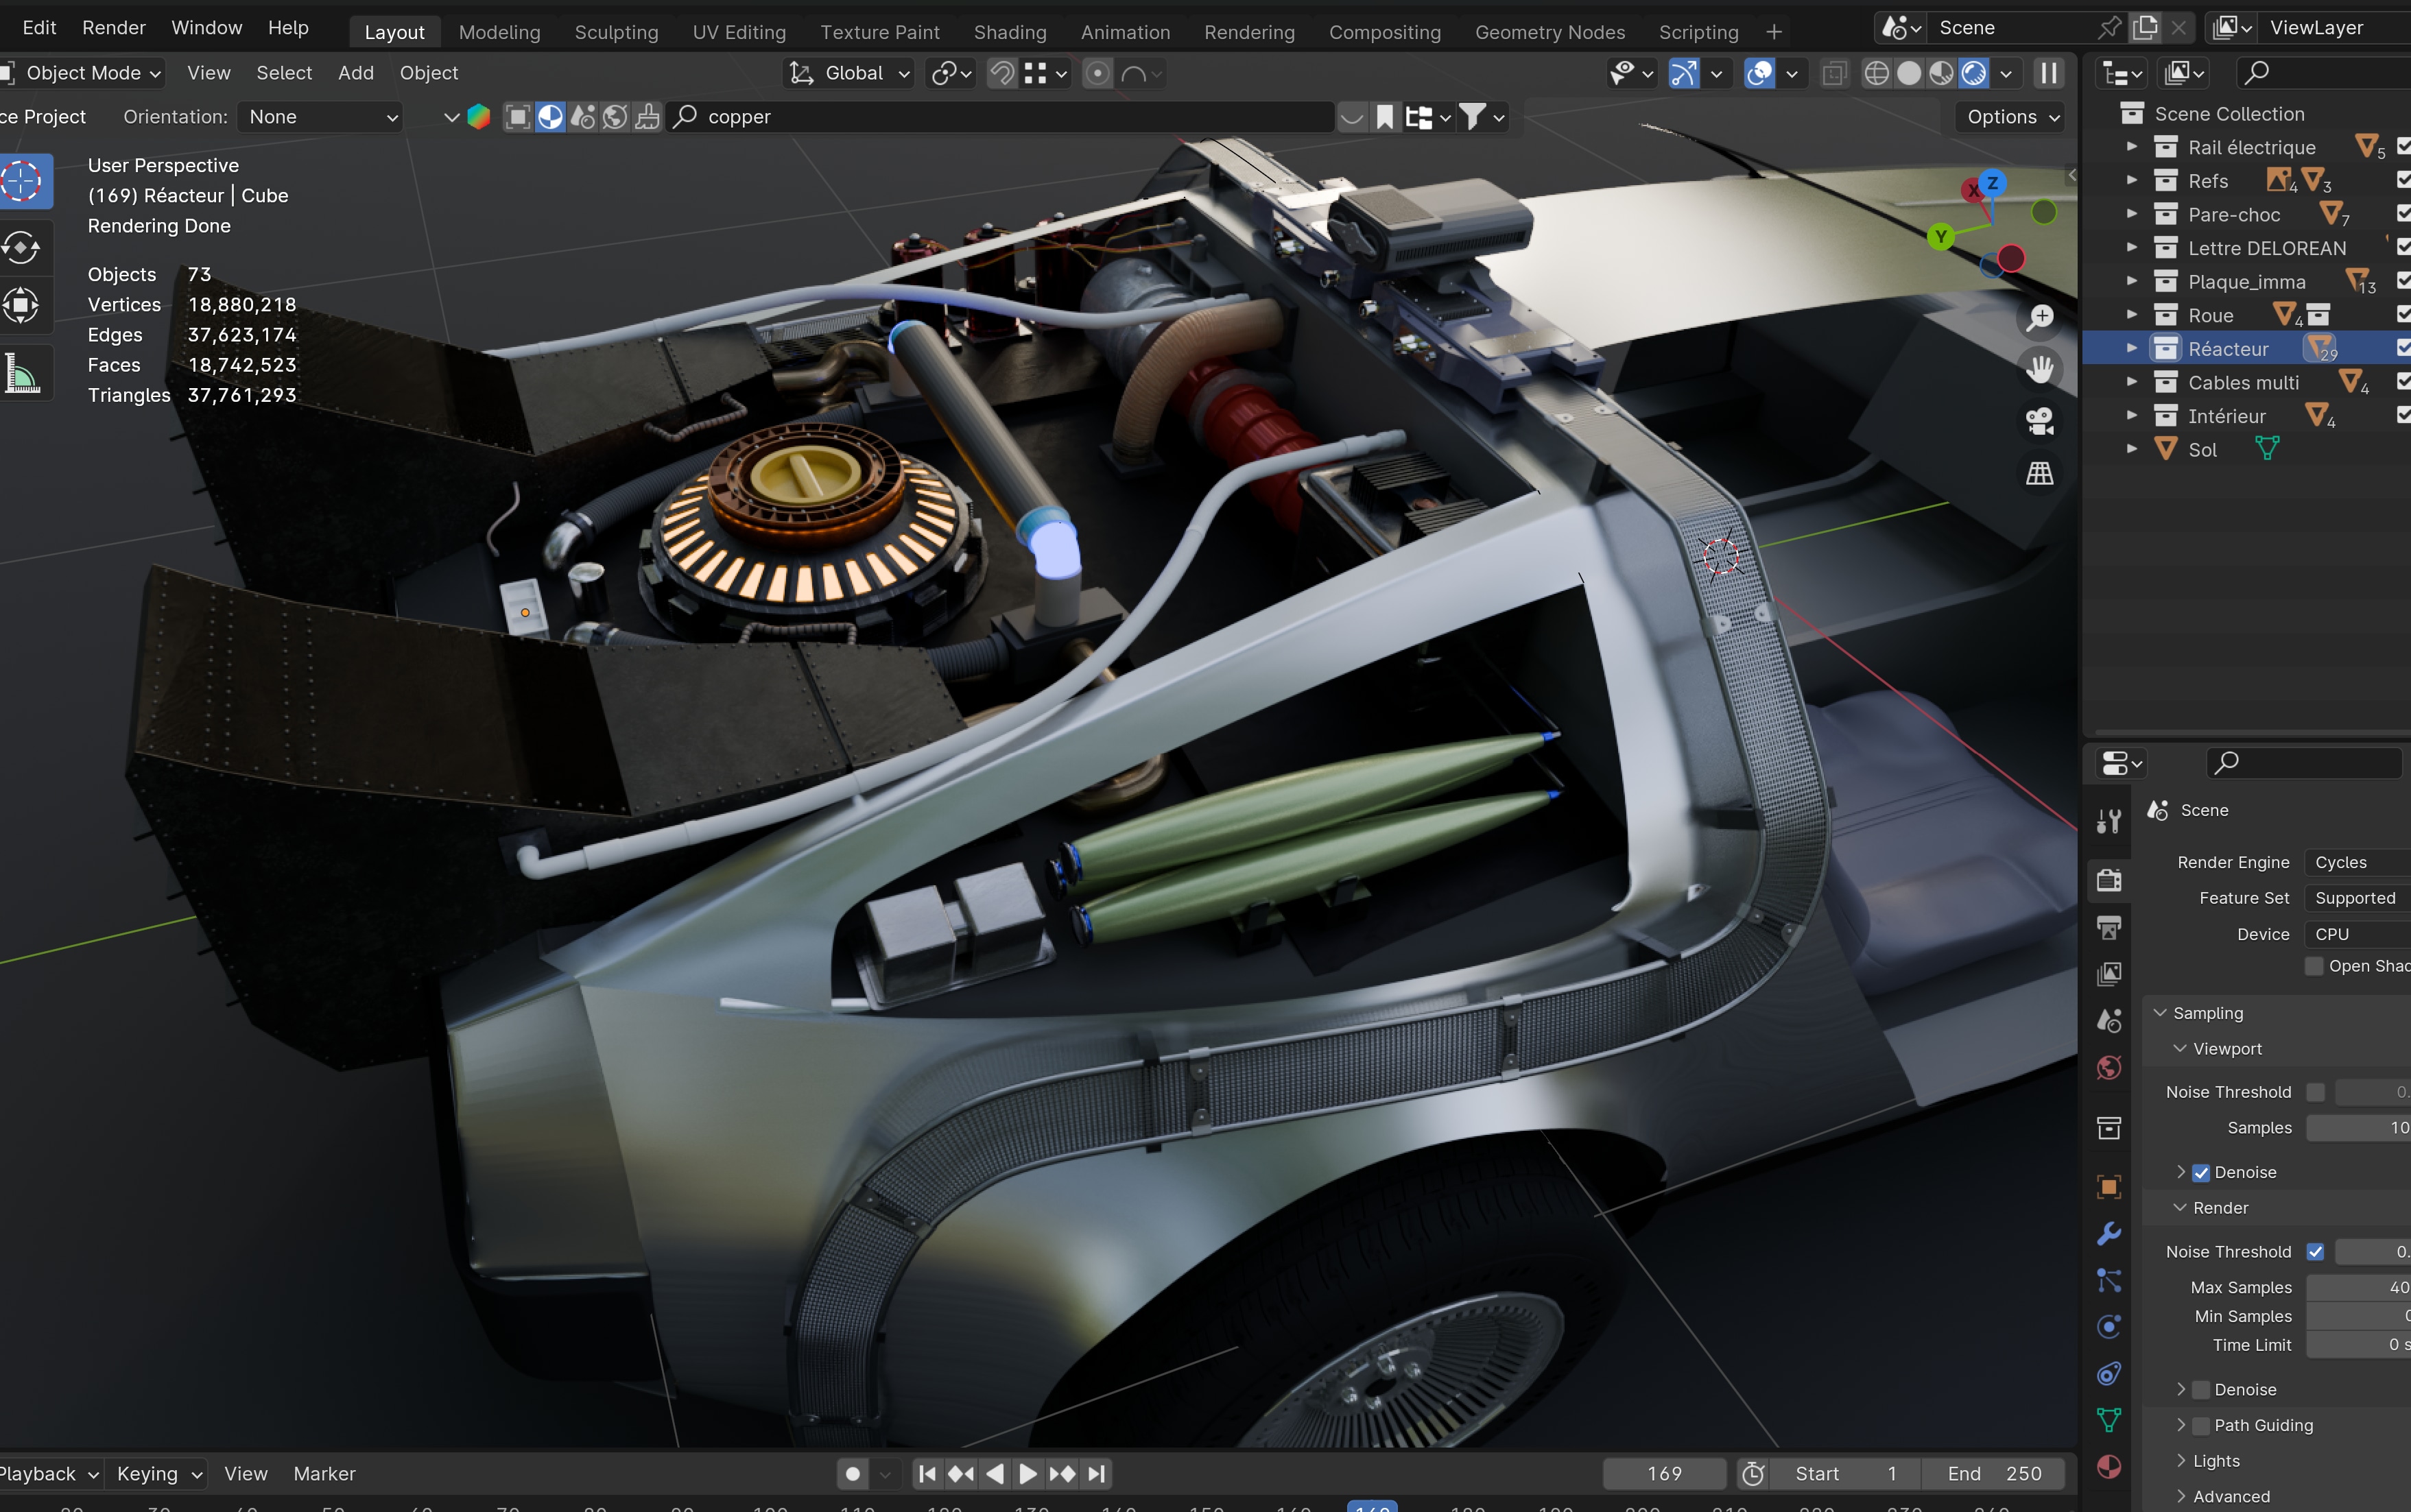2411x1512 pixels.
Task: Add a new workspace with plus button
Action: [1773, 32]
